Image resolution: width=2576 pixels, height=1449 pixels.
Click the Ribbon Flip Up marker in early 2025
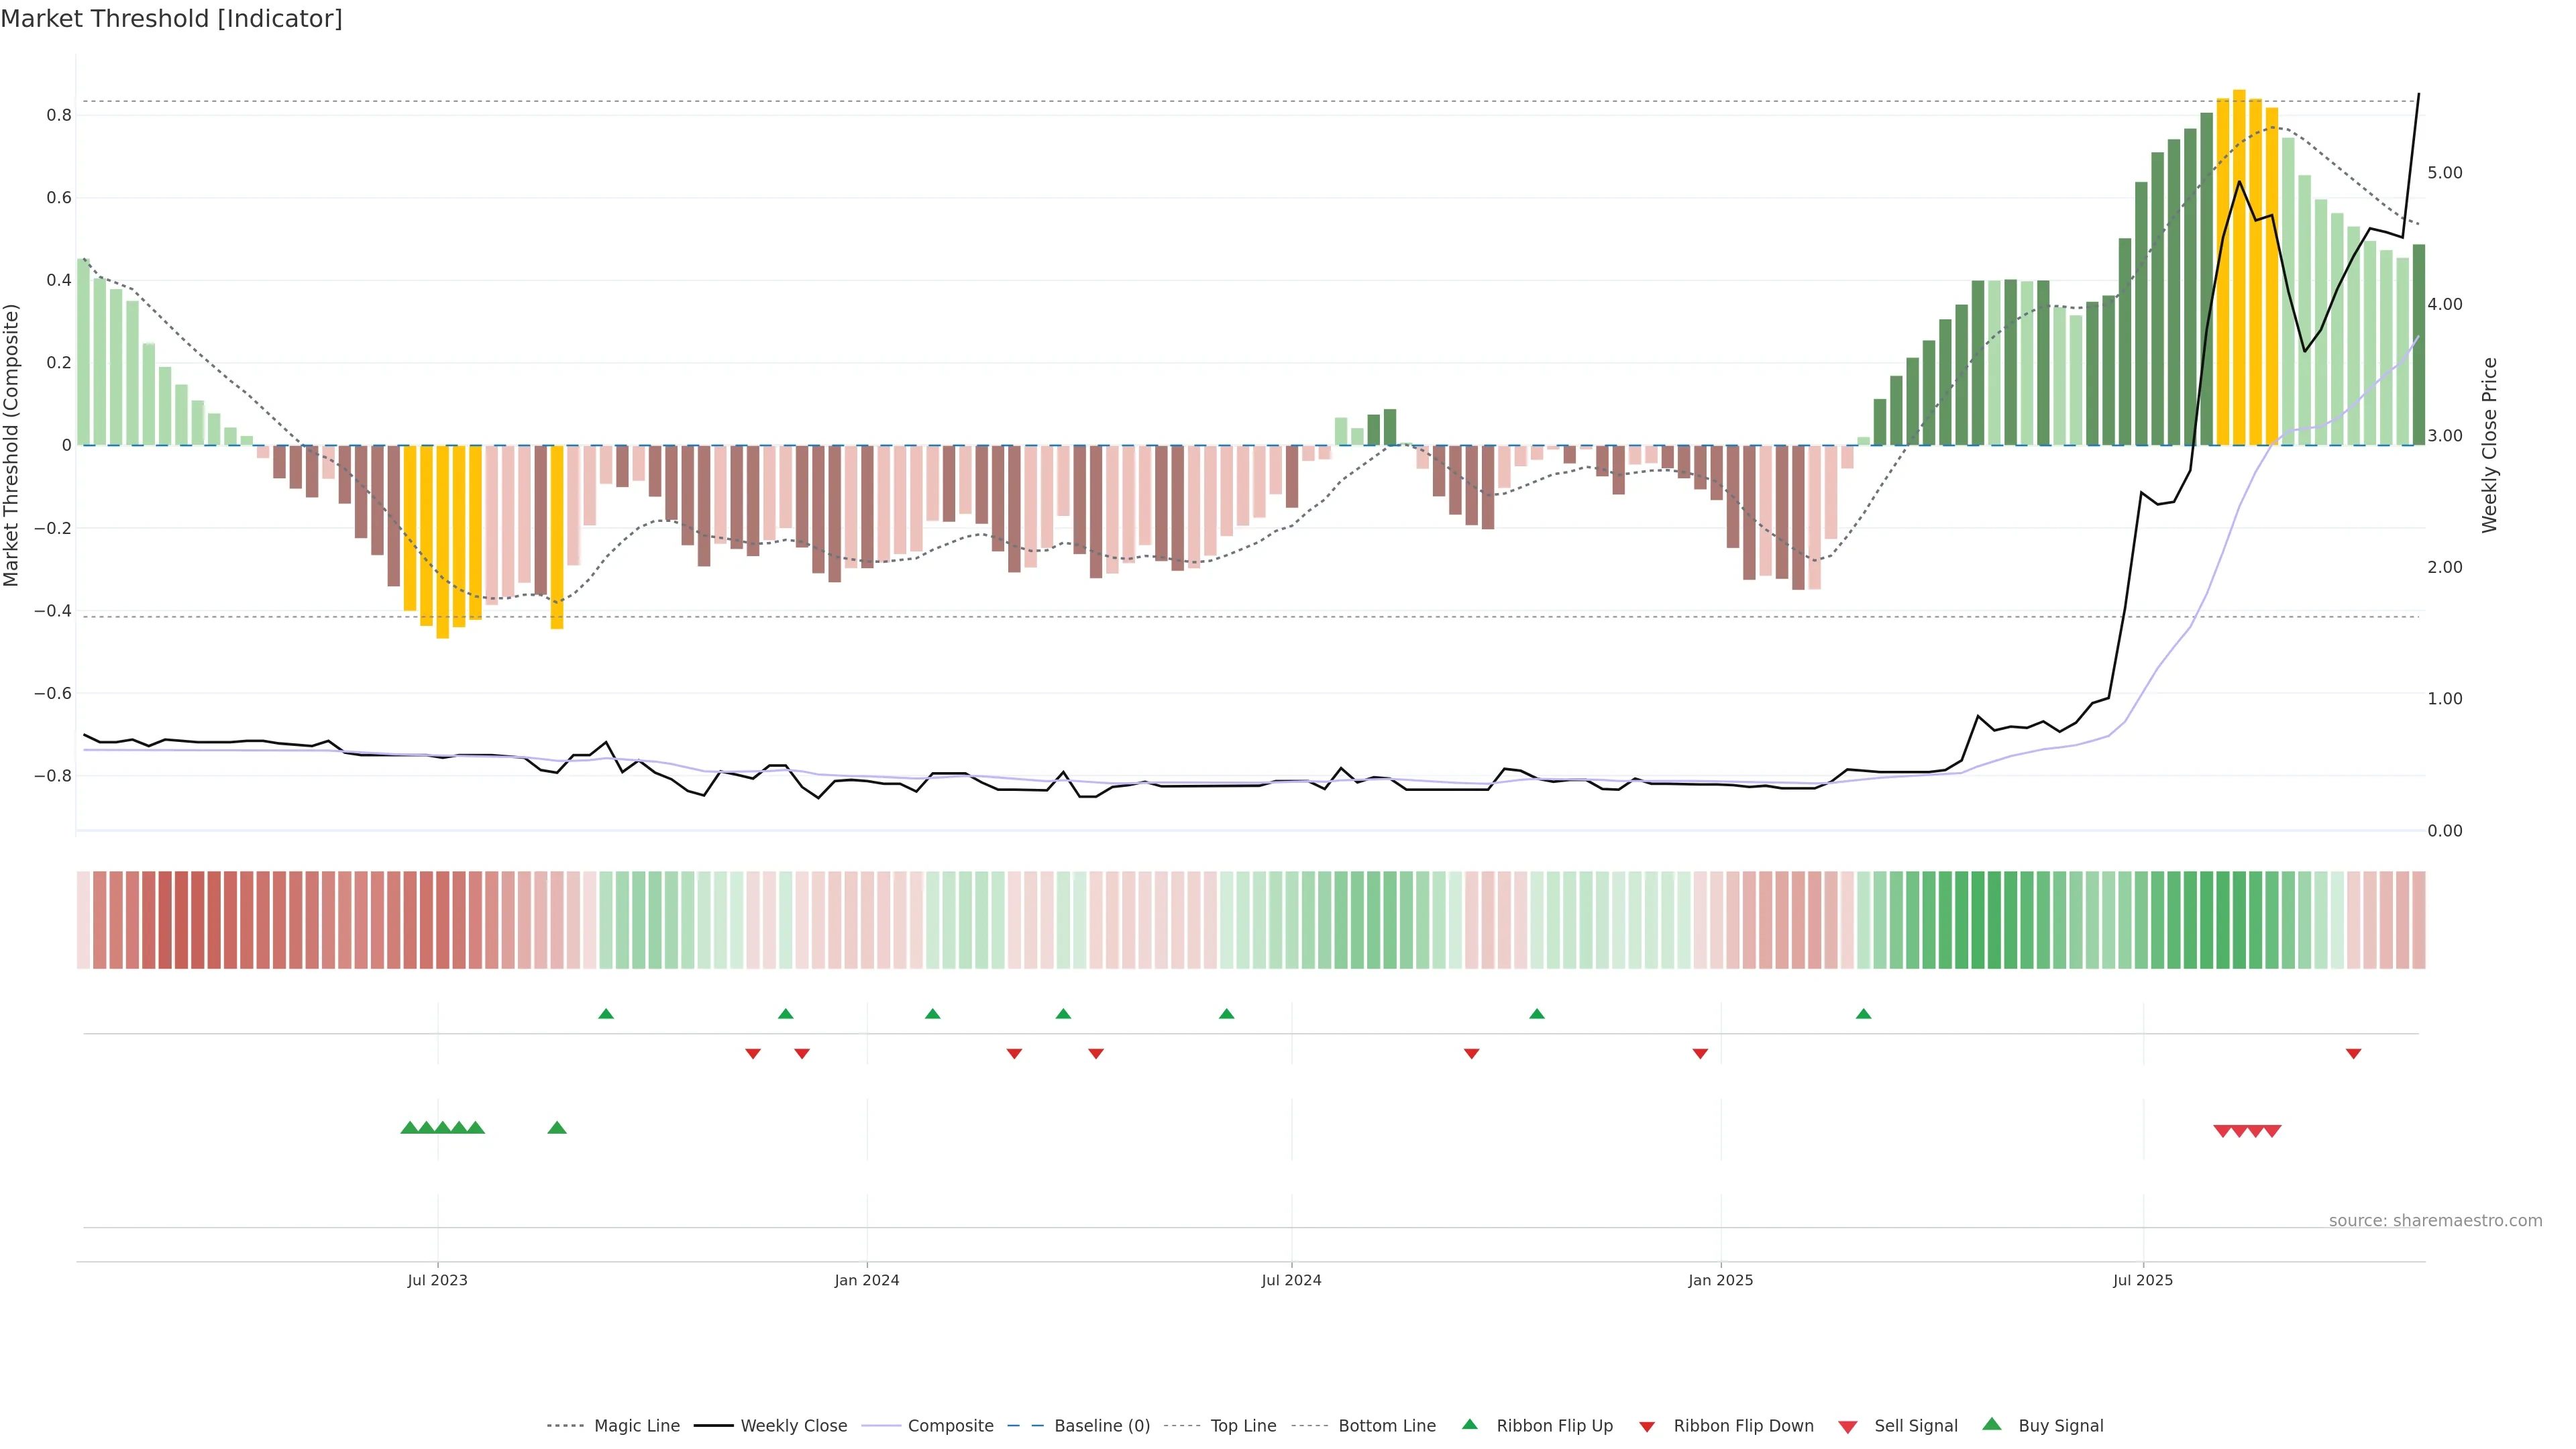coord(1863,1014)
